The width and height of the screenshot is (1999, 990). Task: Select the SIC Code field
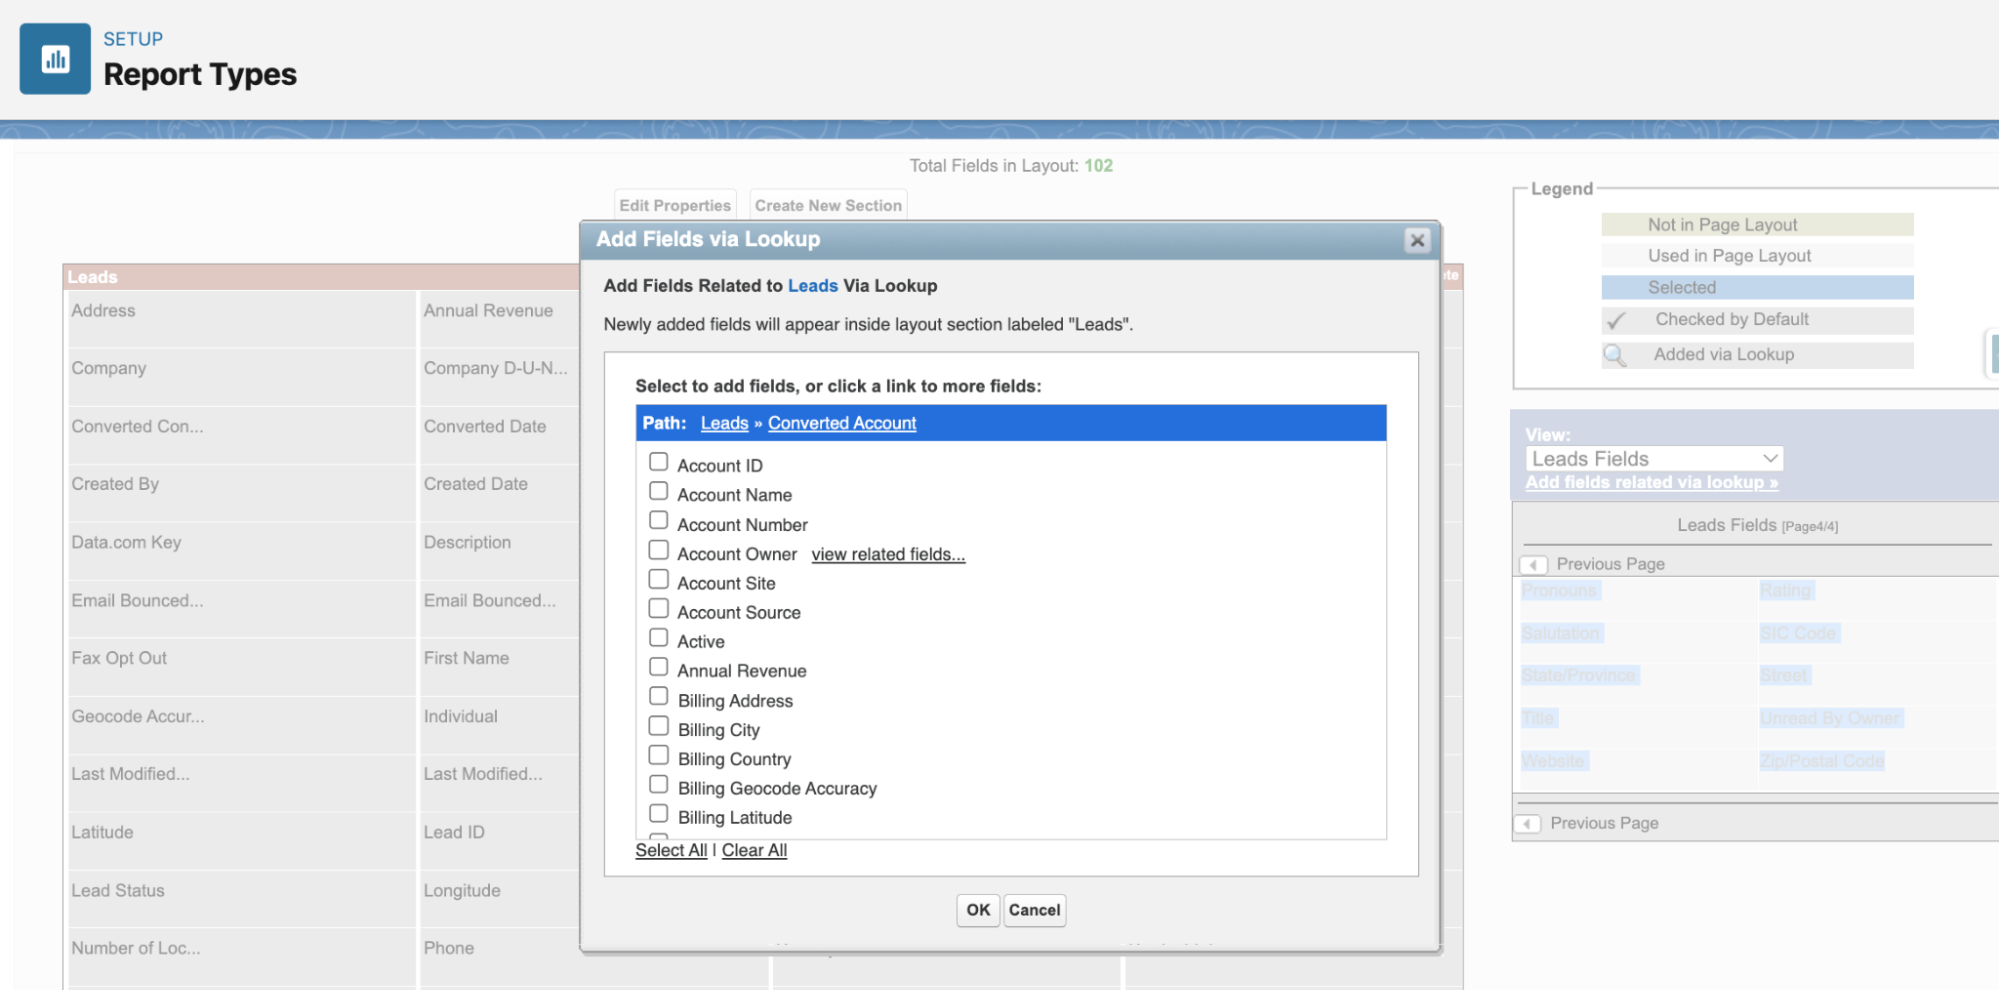tap(1799, 633)
